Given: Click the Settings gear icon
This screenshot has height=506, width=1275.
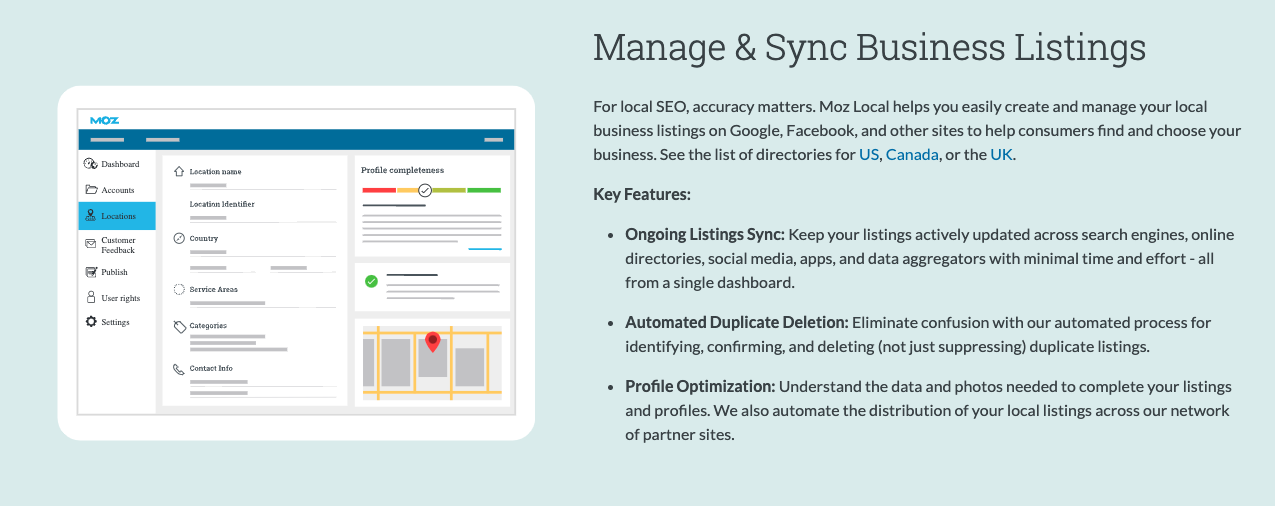Looking at the screenshot, I should click(x=91, y=322).
